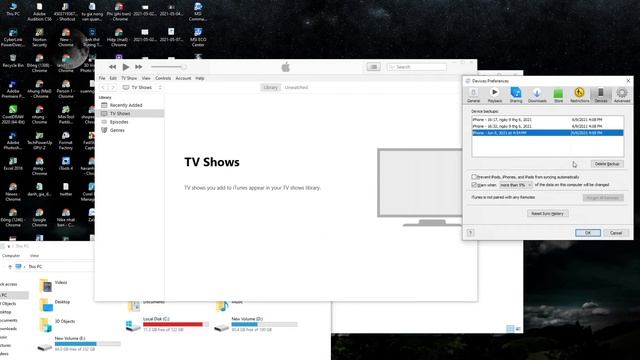Click iTunes play button
The height and width of the screenshot is (360, 640).
coord(126,67)
